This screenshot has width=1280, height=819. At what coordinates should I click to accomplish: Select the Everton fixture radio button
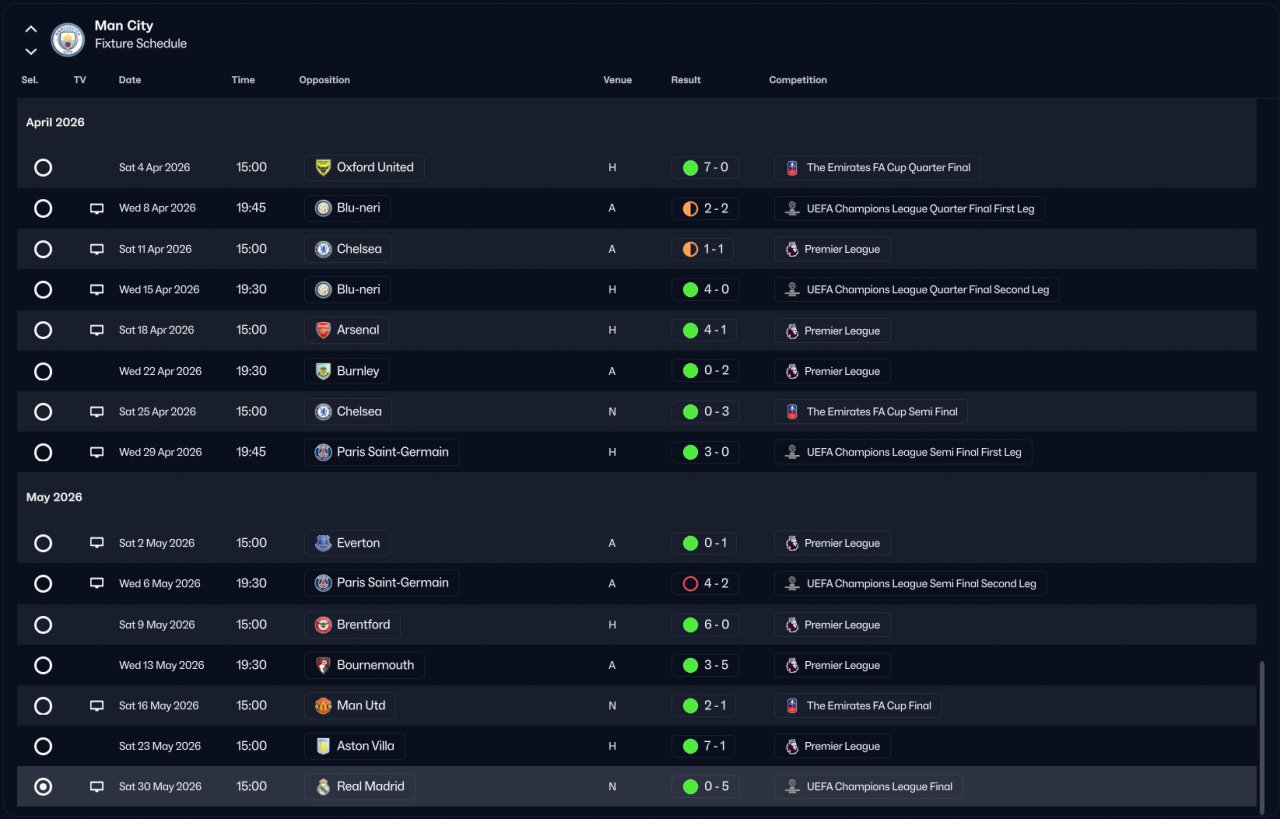(43, 543)
